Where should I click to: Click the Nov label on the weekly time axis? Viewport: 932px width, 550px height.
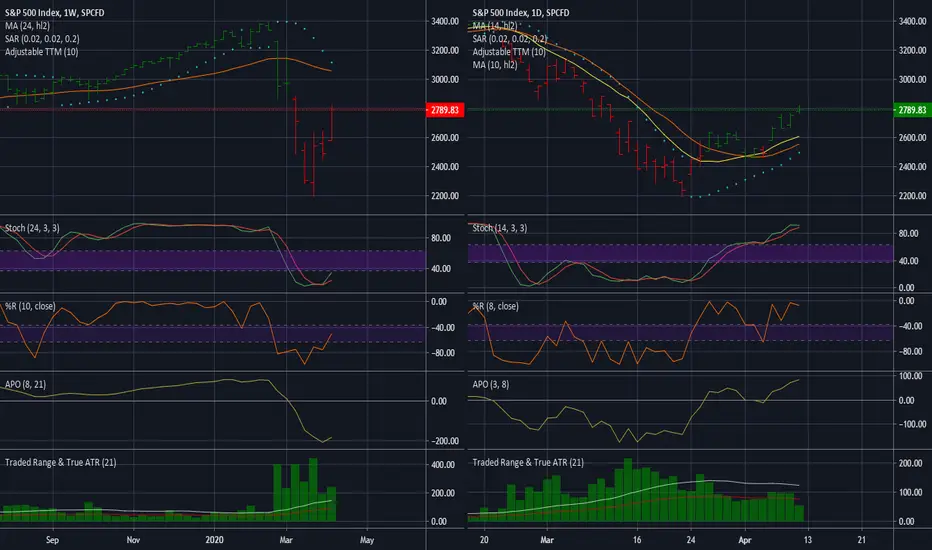133,540
